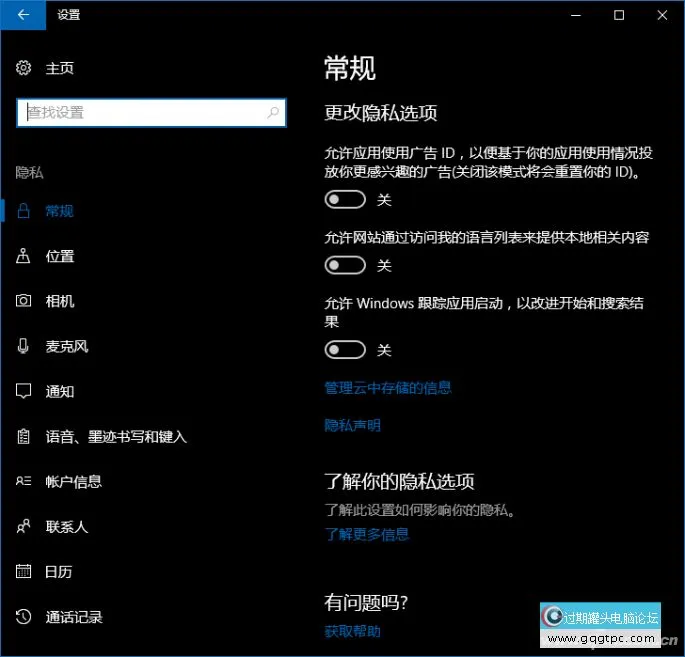Click the location pin icon beside 位置
685x657 pixels.
(23, 256)
